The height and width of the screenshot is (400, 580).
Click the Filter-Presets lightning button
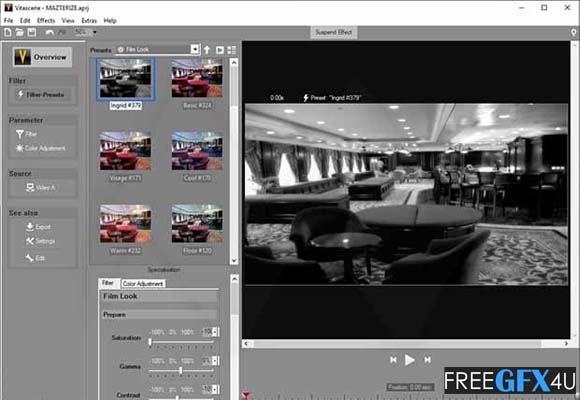42,95
